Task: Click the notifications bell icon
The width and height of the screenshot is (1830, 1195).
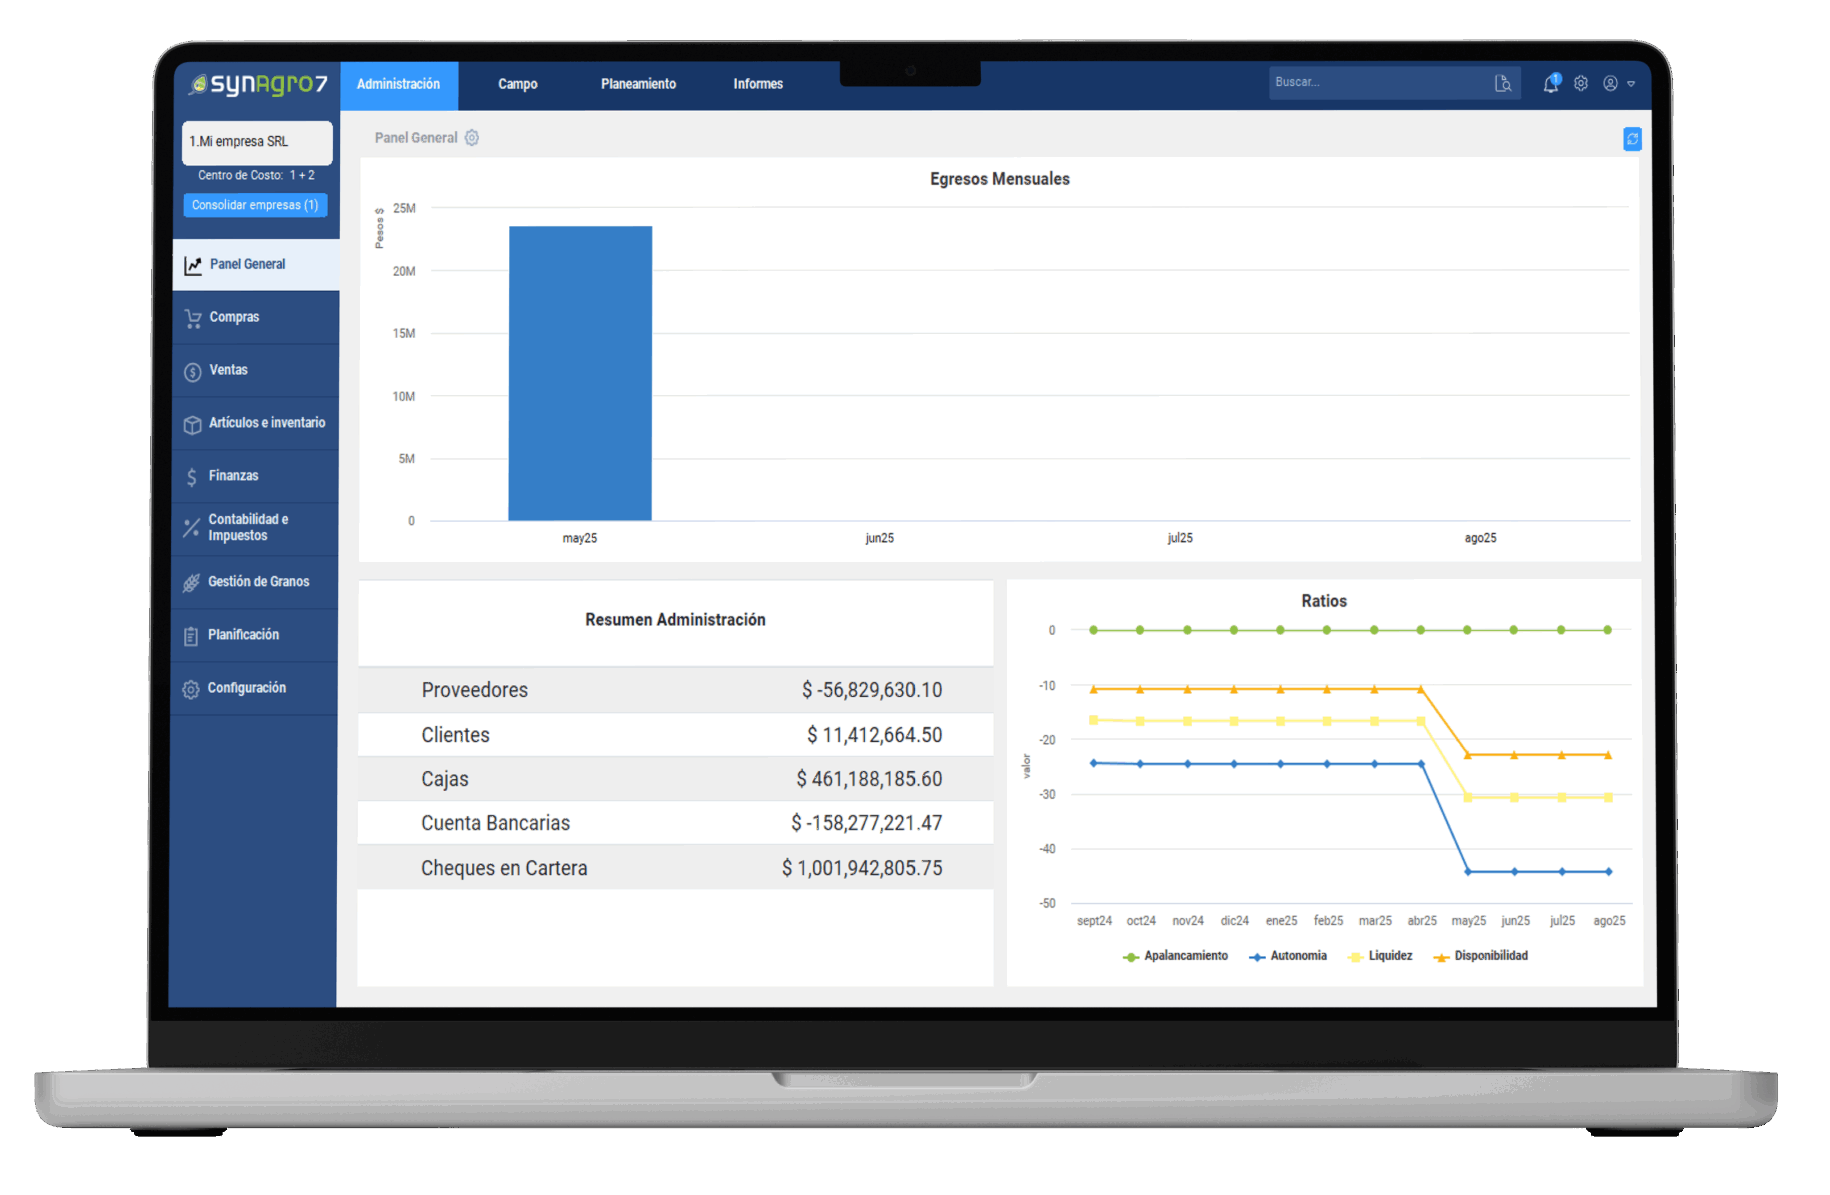Action: (1550, 84)
